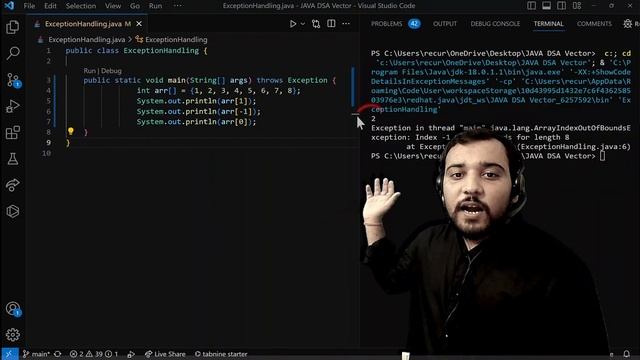Toggle the secondary side bar layout button
The image size is (640, 360).
[562, 6]
